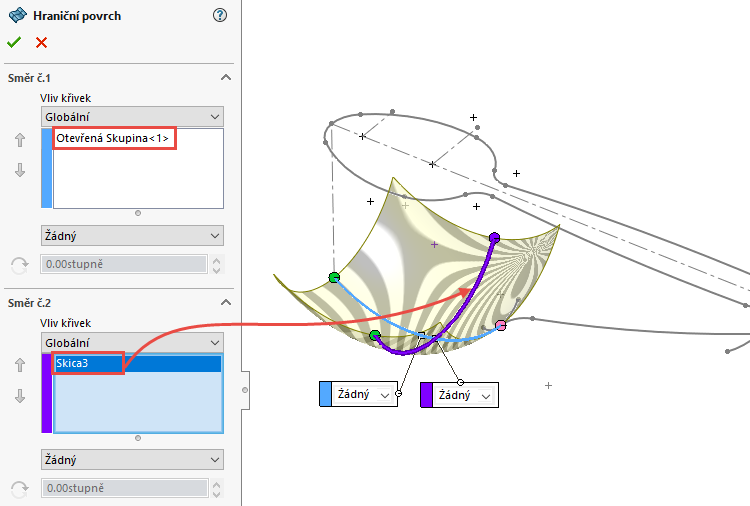Click the 0.00stupně field in Směr č.1
Screen dimensions: 750x506
tap(124, 264)
